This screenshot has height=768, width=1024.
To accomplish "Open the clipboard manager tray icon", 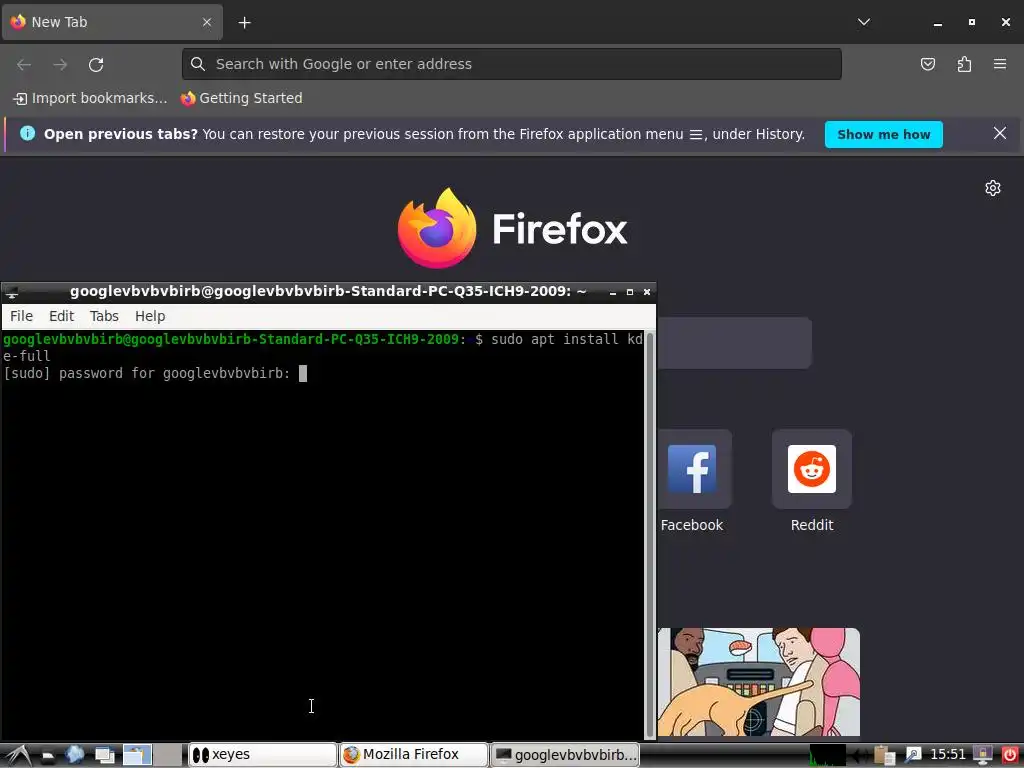I will click(x=884, y=756).
